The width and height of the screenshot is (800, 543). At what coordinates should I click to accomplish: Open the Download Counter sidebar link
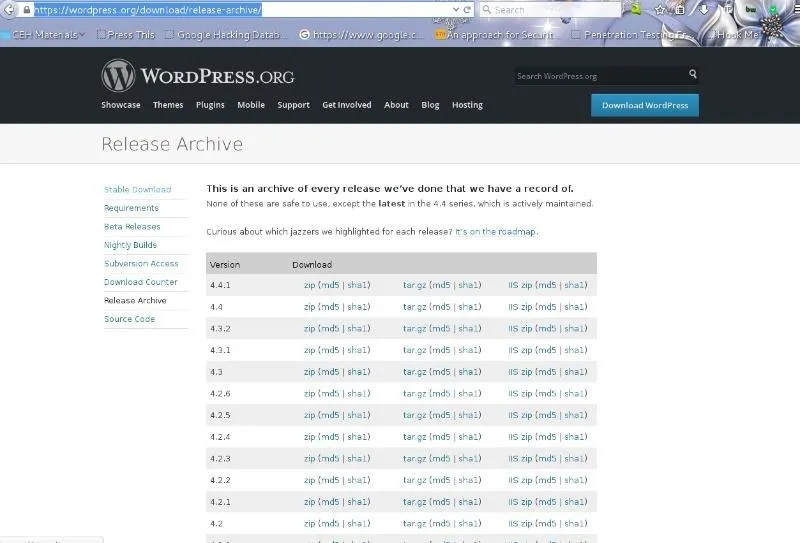coord(141,282)
